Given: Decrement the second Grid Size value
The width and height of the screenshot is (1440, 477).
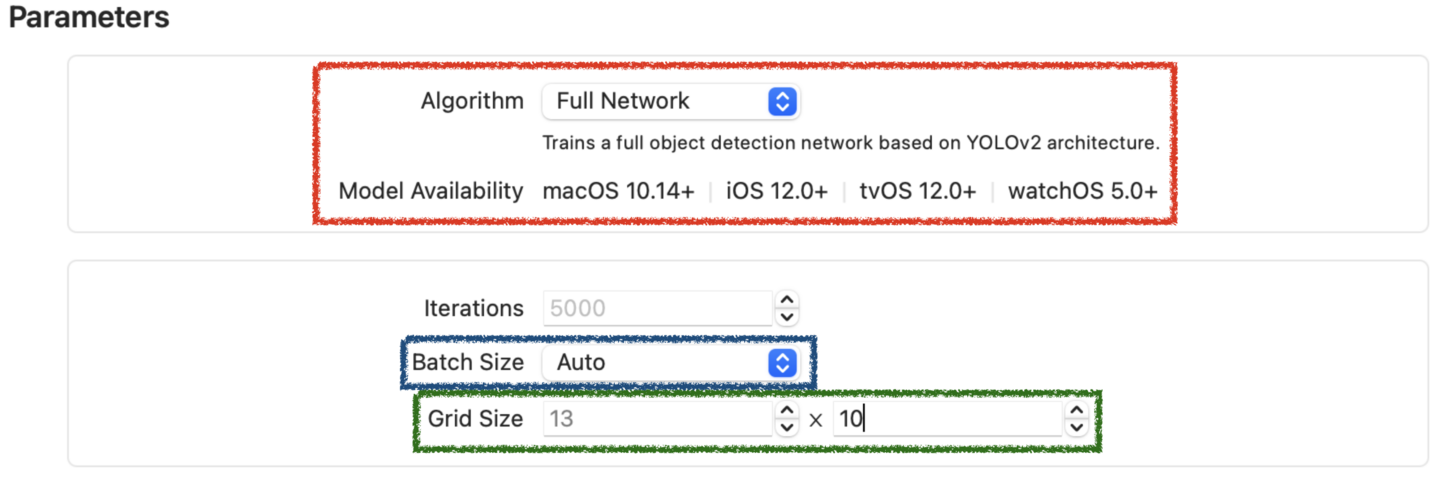Looking at the screenshot, I should (x=1076, y=426).
